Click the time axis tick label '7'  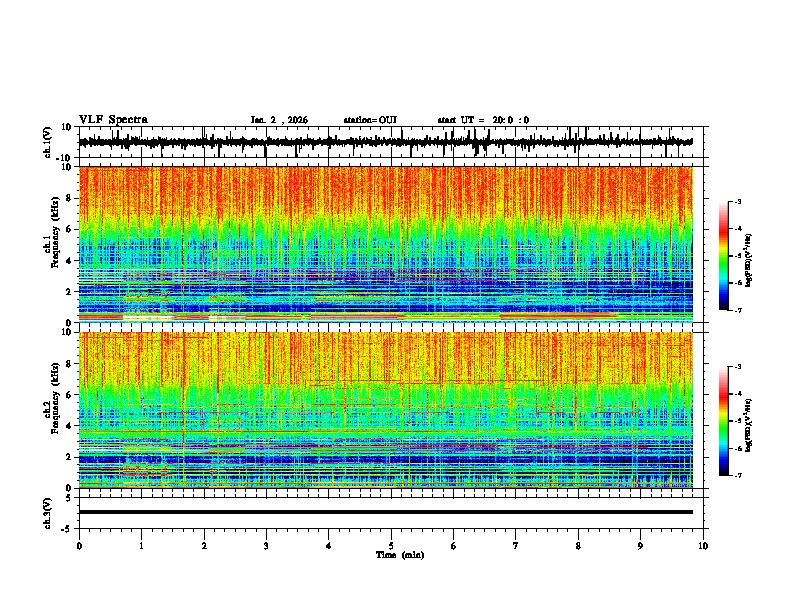tap(516, 546)
